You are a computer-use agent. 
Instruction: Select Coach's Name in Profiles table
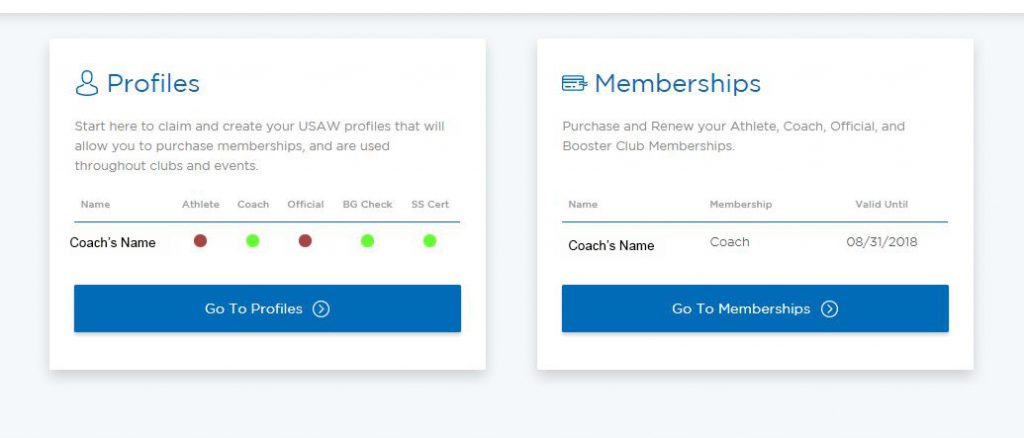(113, 242)
